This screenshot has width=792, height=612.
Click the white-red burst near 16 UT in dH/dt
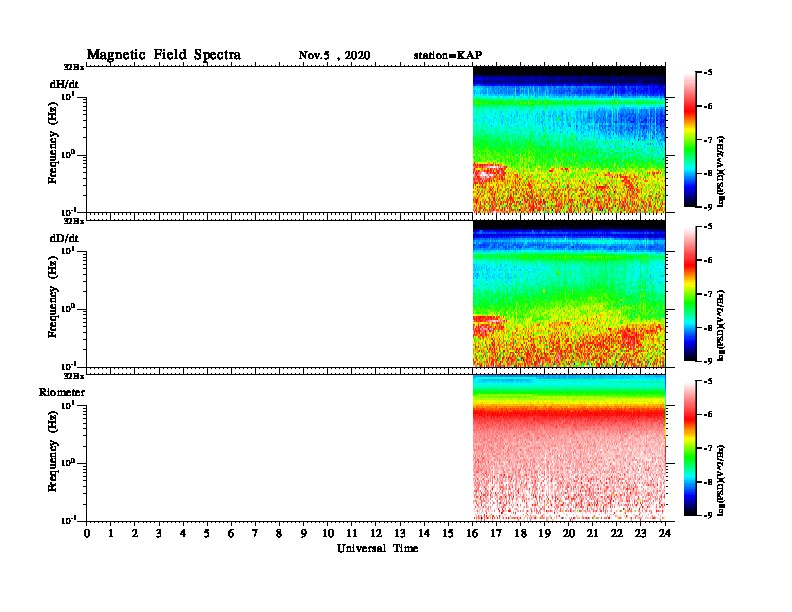[489, 172]
